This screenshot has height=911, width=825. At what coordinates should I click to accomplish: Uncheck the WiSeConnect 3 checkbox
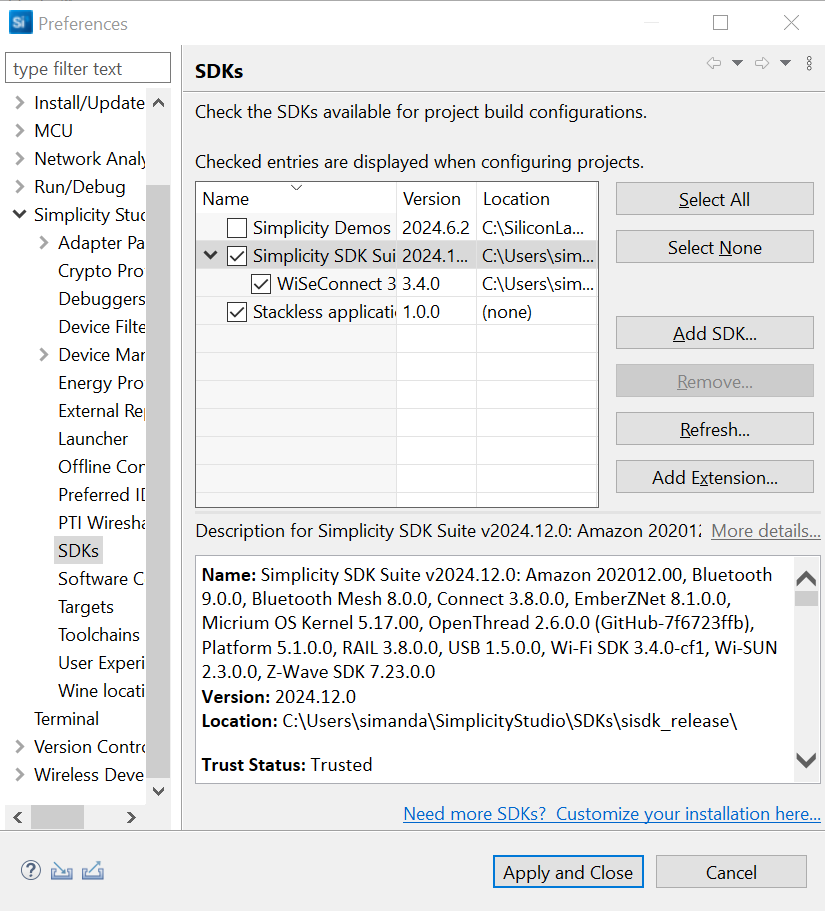pyautogui.click(x=261, y=284)
